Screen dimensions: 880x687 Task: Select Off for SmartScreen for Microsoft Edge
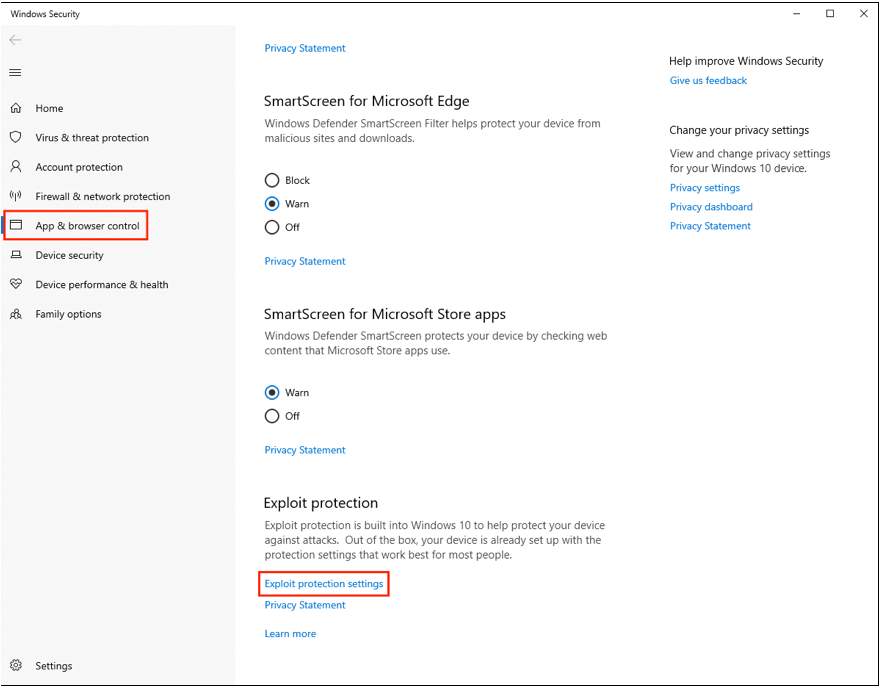(x=272, y=227)
